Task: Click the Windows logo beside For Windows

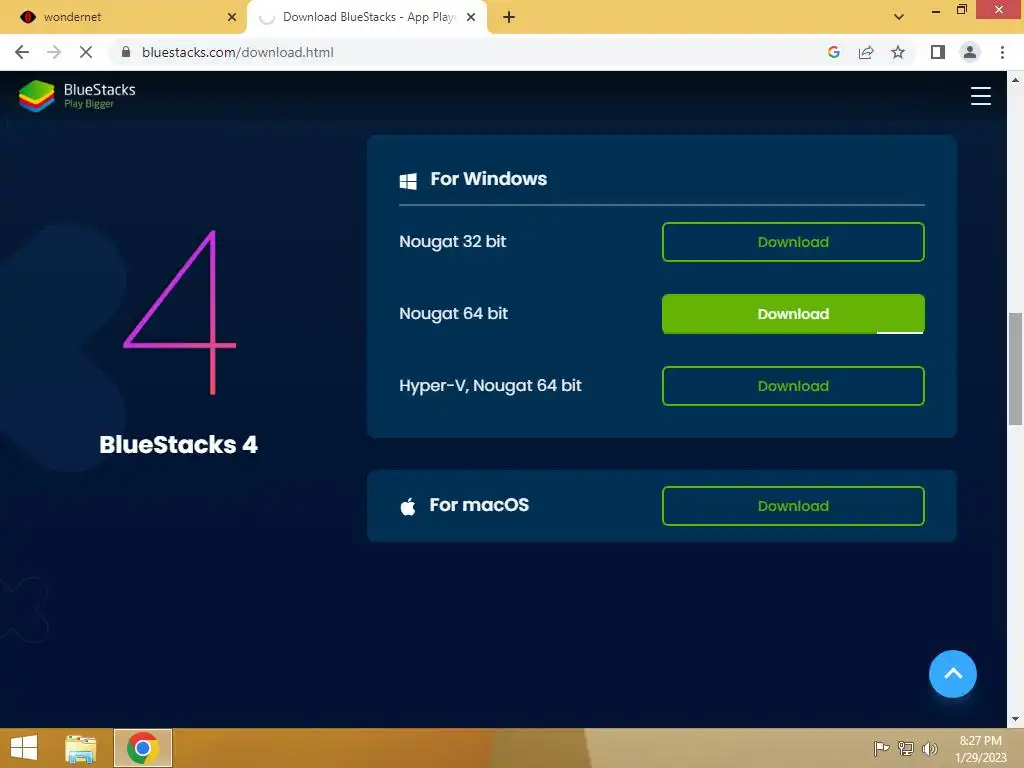Action: point(408,181)
